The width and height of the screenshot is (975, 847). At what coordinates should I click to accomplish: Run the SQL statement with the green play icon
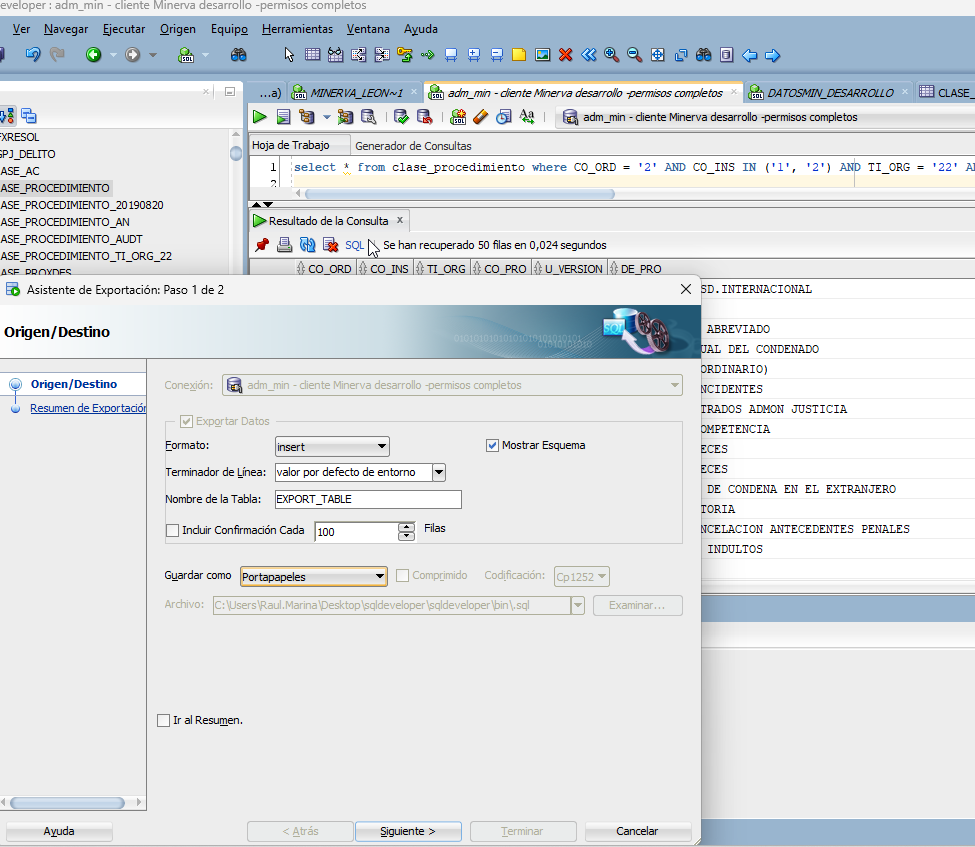coord(259,117)
